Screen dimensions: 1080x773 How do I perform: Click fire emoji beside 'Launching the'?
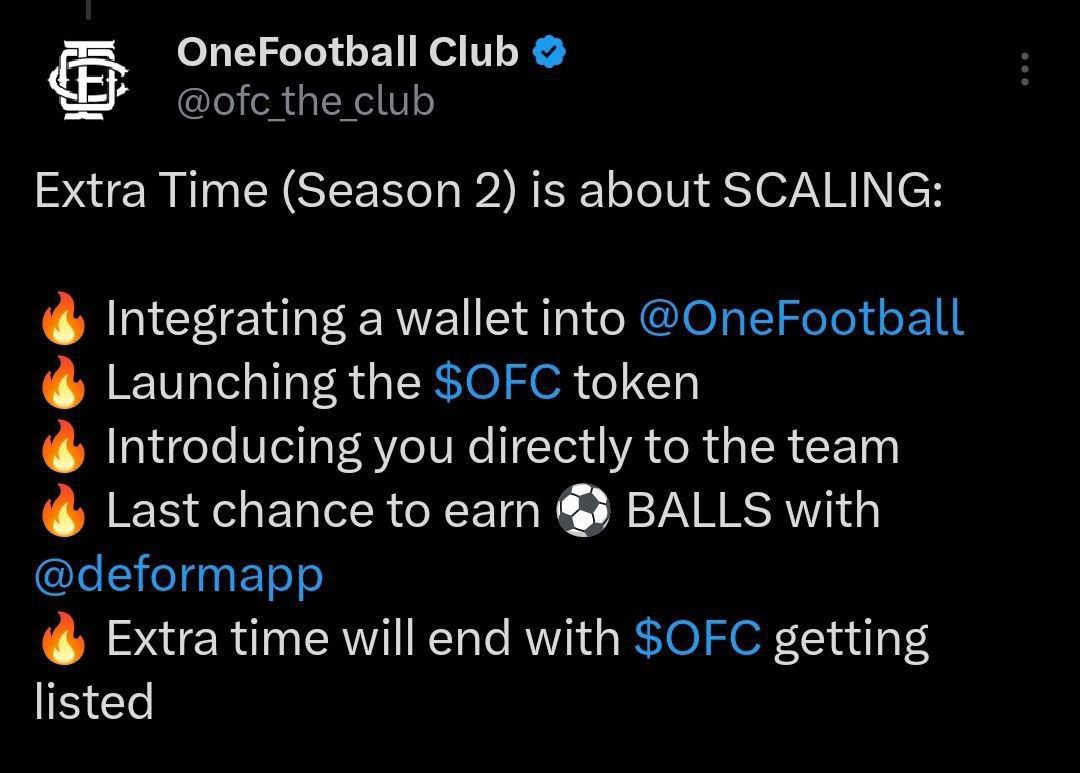(63, 382)
